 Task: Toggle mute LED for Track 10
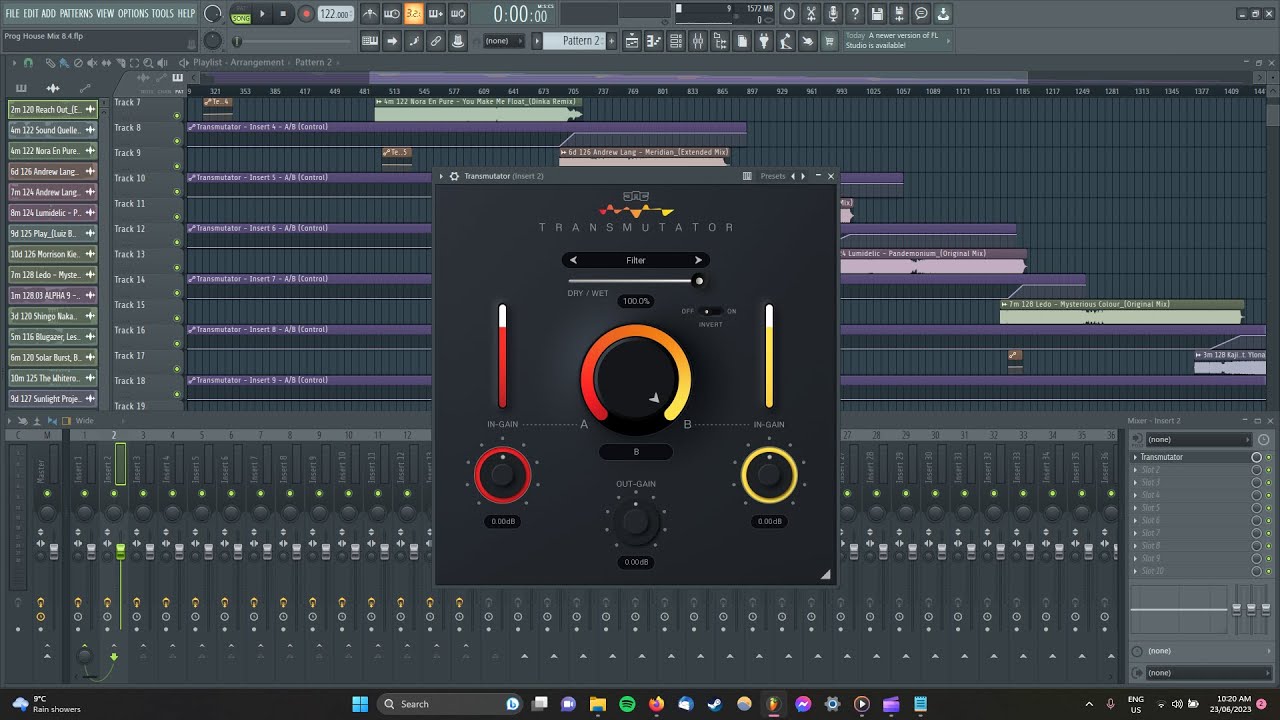177,192
